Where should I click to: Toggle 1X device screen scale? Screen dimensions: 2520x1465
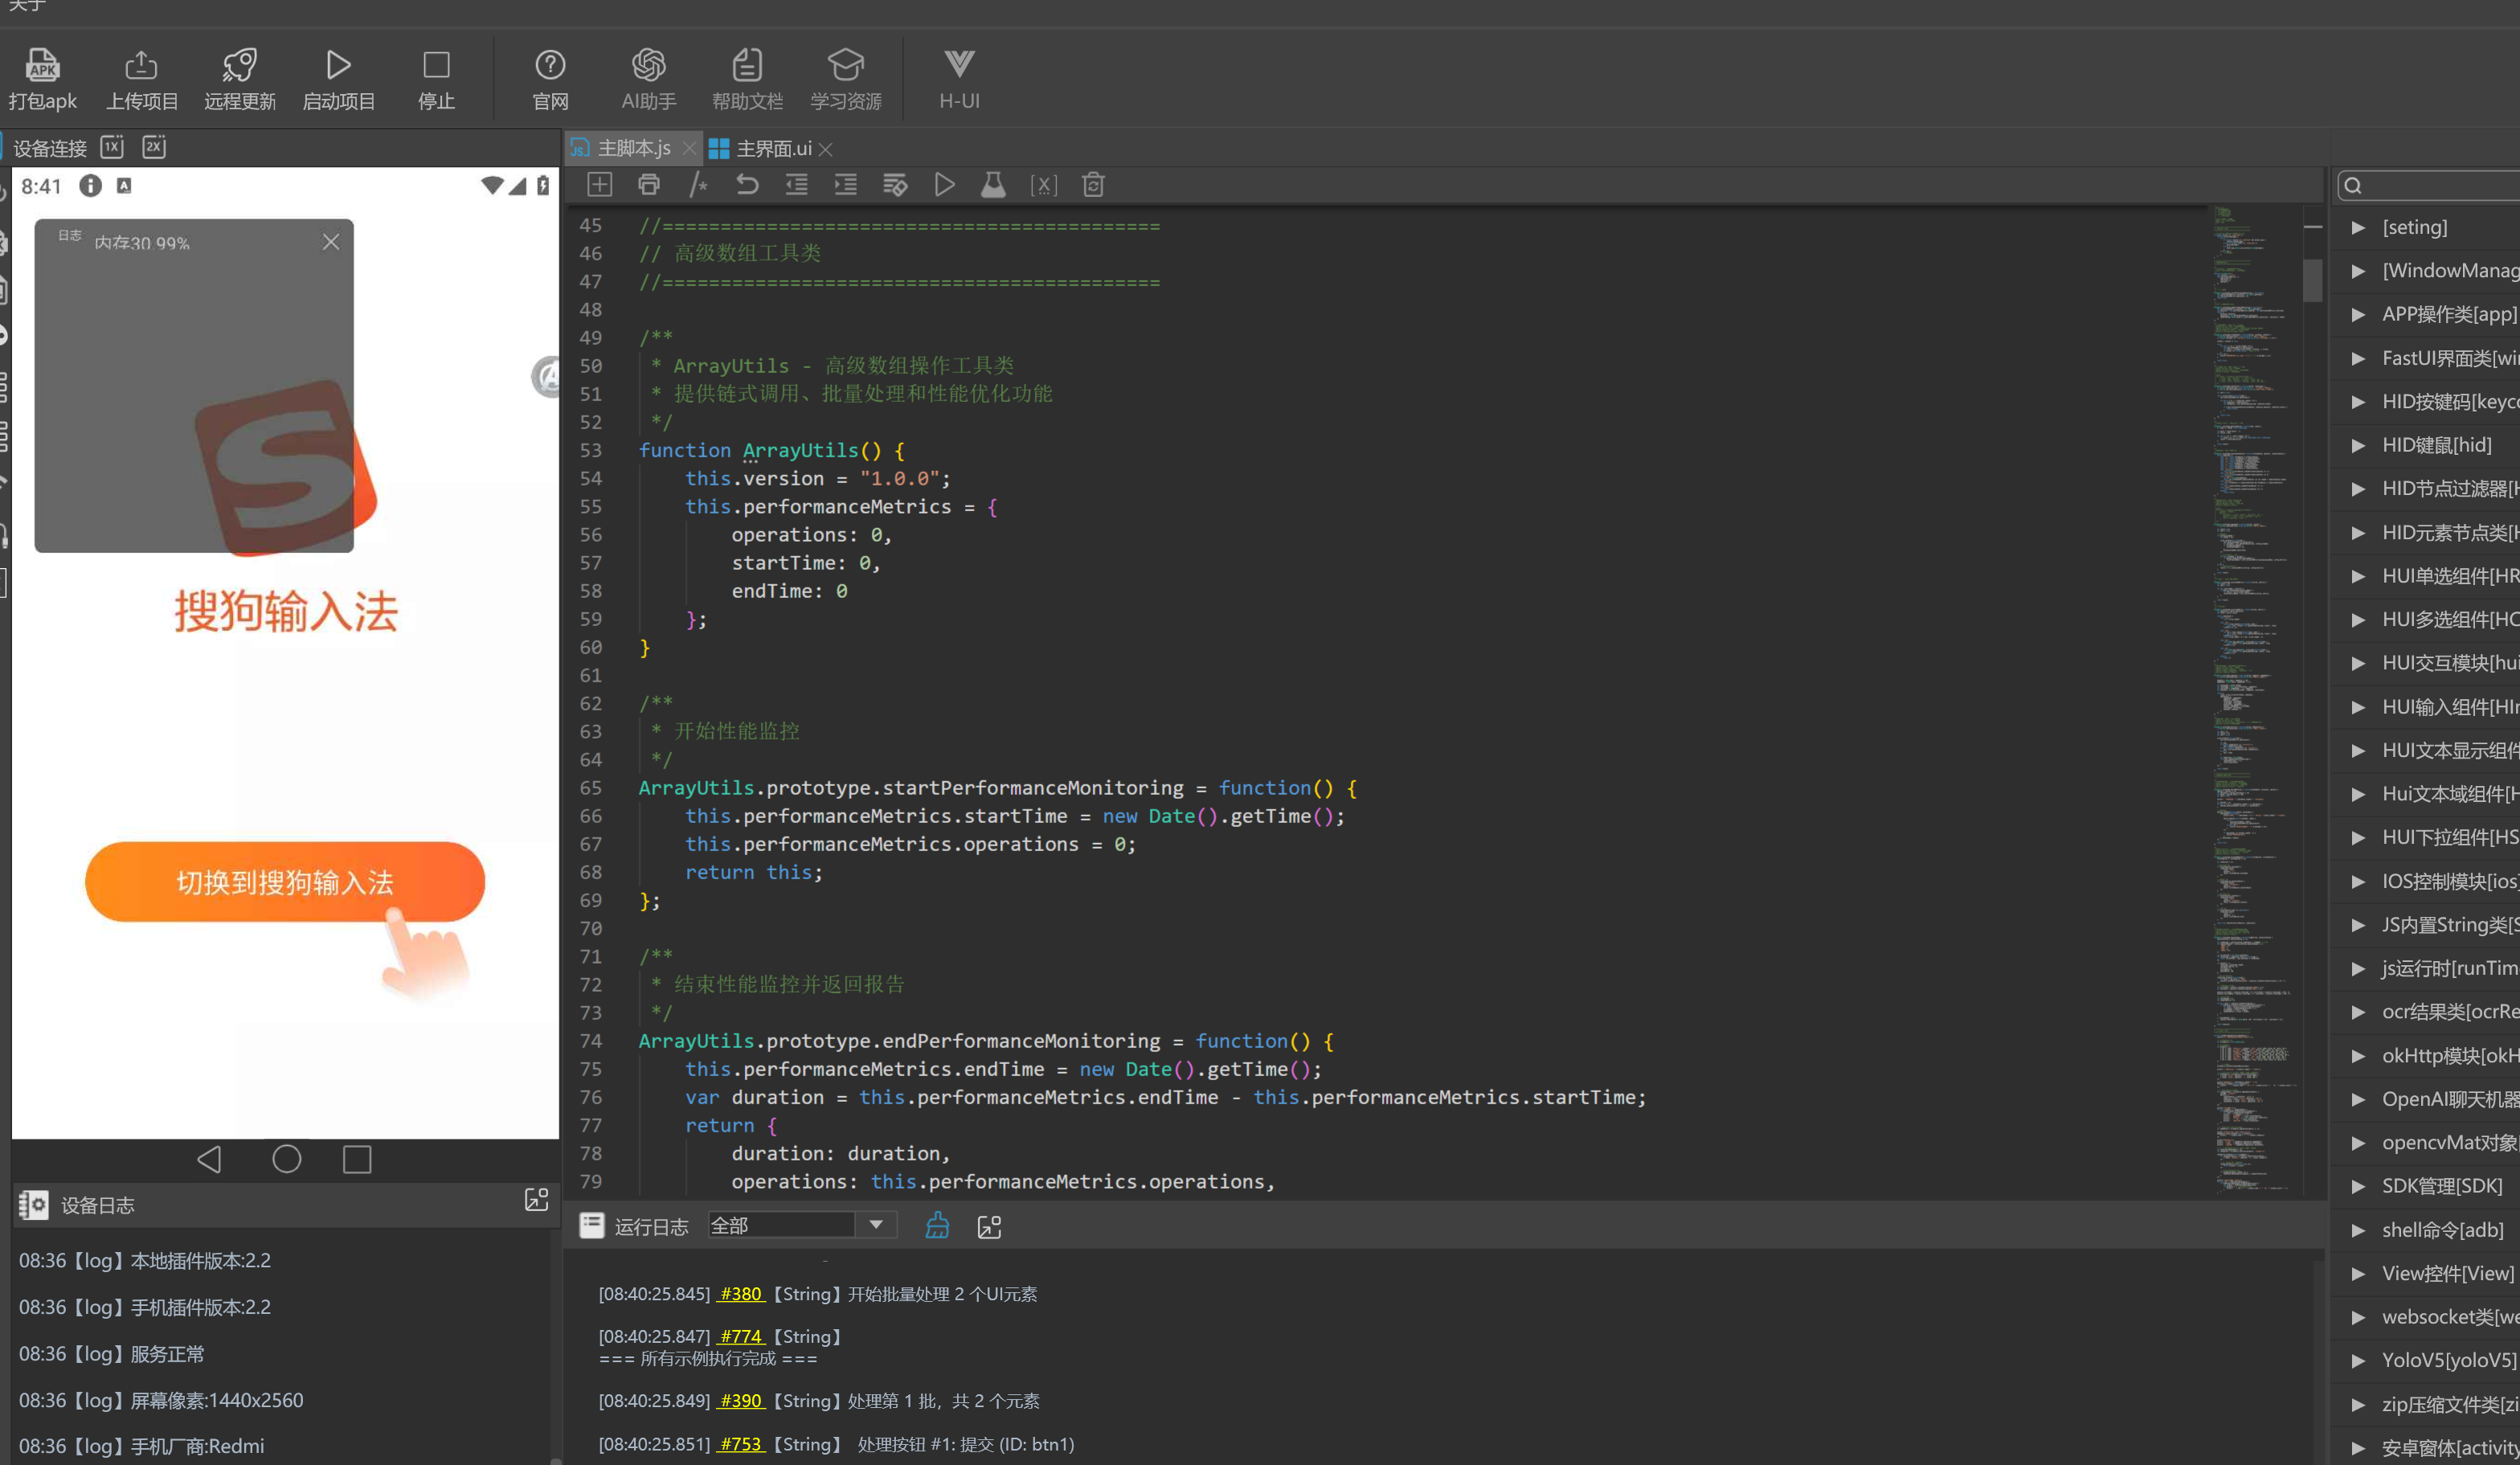click(112, 147)
